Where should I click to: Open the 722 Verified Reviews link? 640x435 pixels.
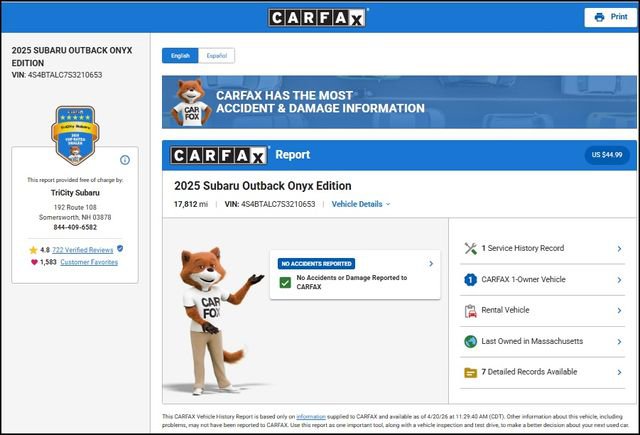(x=83, y=248)
